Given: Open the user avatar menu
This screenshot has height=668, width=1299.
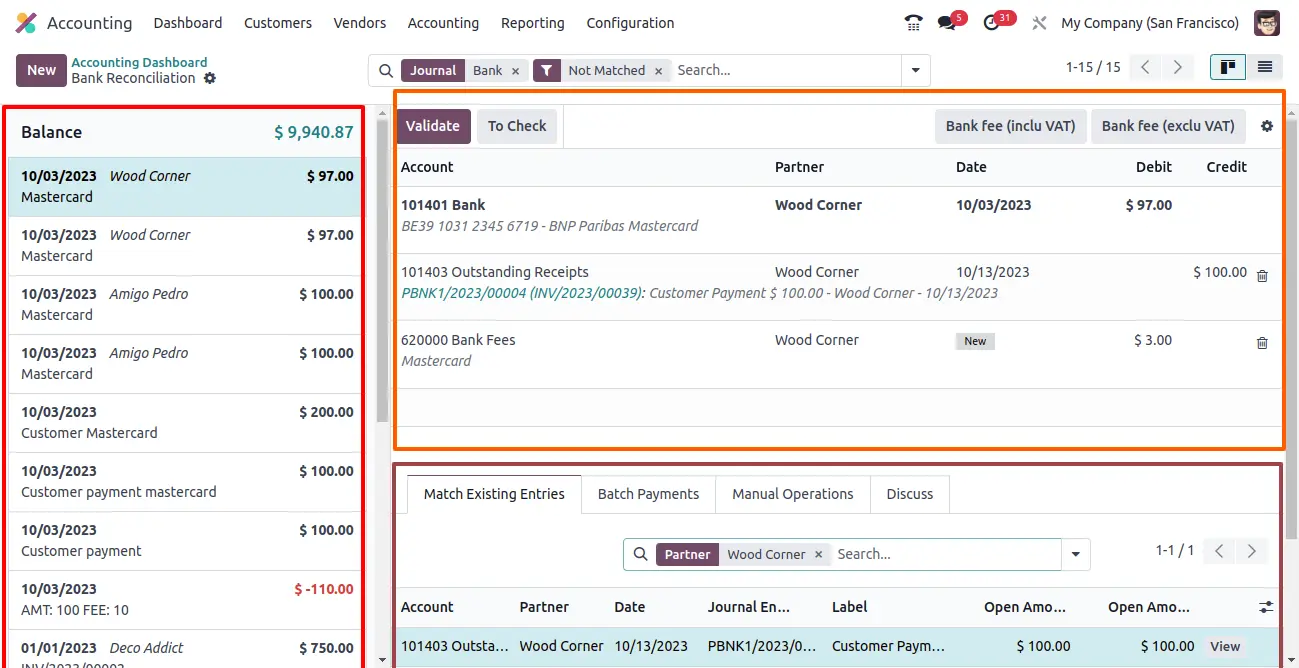Looking at the screenshot, I should click(1267, 23).
